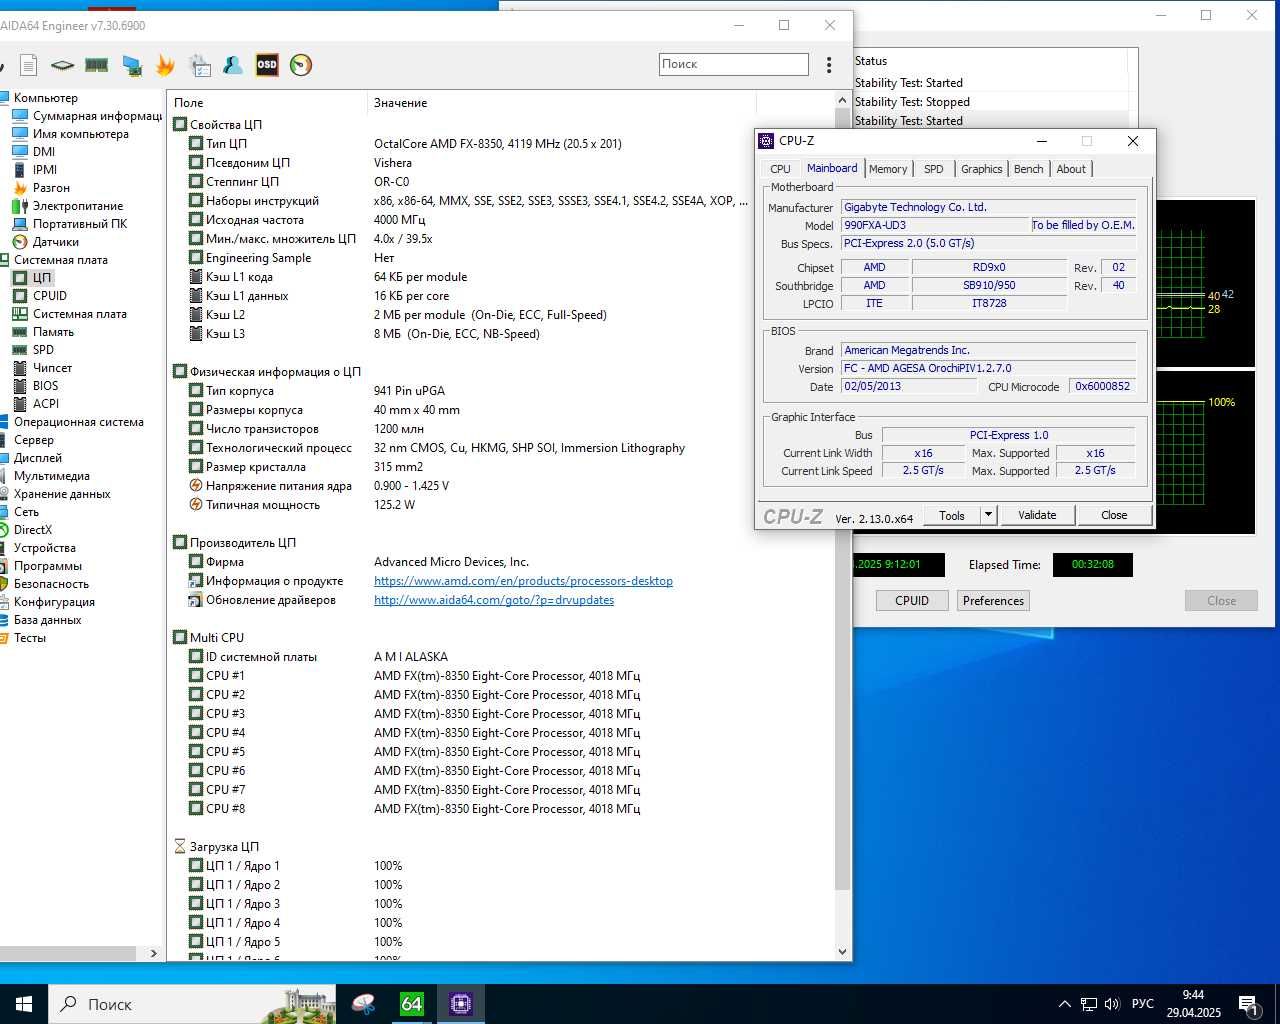Screen dimensions: 1280x1024
Task: Select the Типичная мощность row
Action: (500, 505)
